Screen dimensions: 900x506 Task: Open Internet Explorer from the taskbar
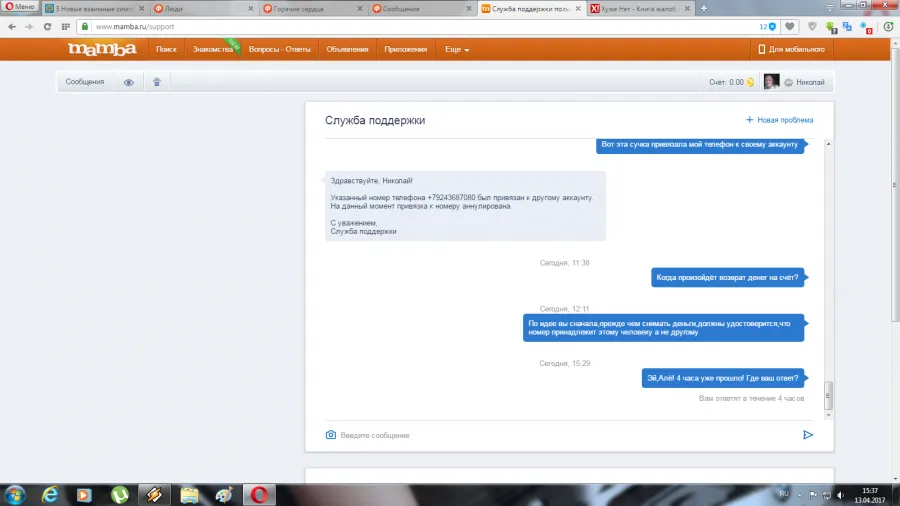point(51,495)
